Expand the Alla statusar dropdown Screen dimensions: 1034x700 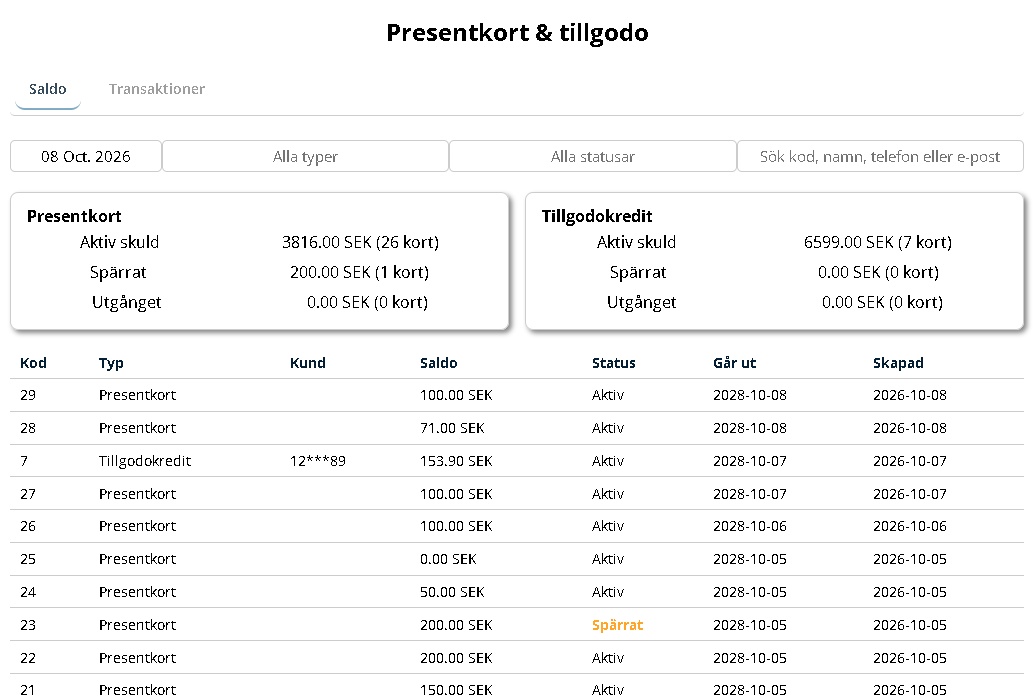592,156
